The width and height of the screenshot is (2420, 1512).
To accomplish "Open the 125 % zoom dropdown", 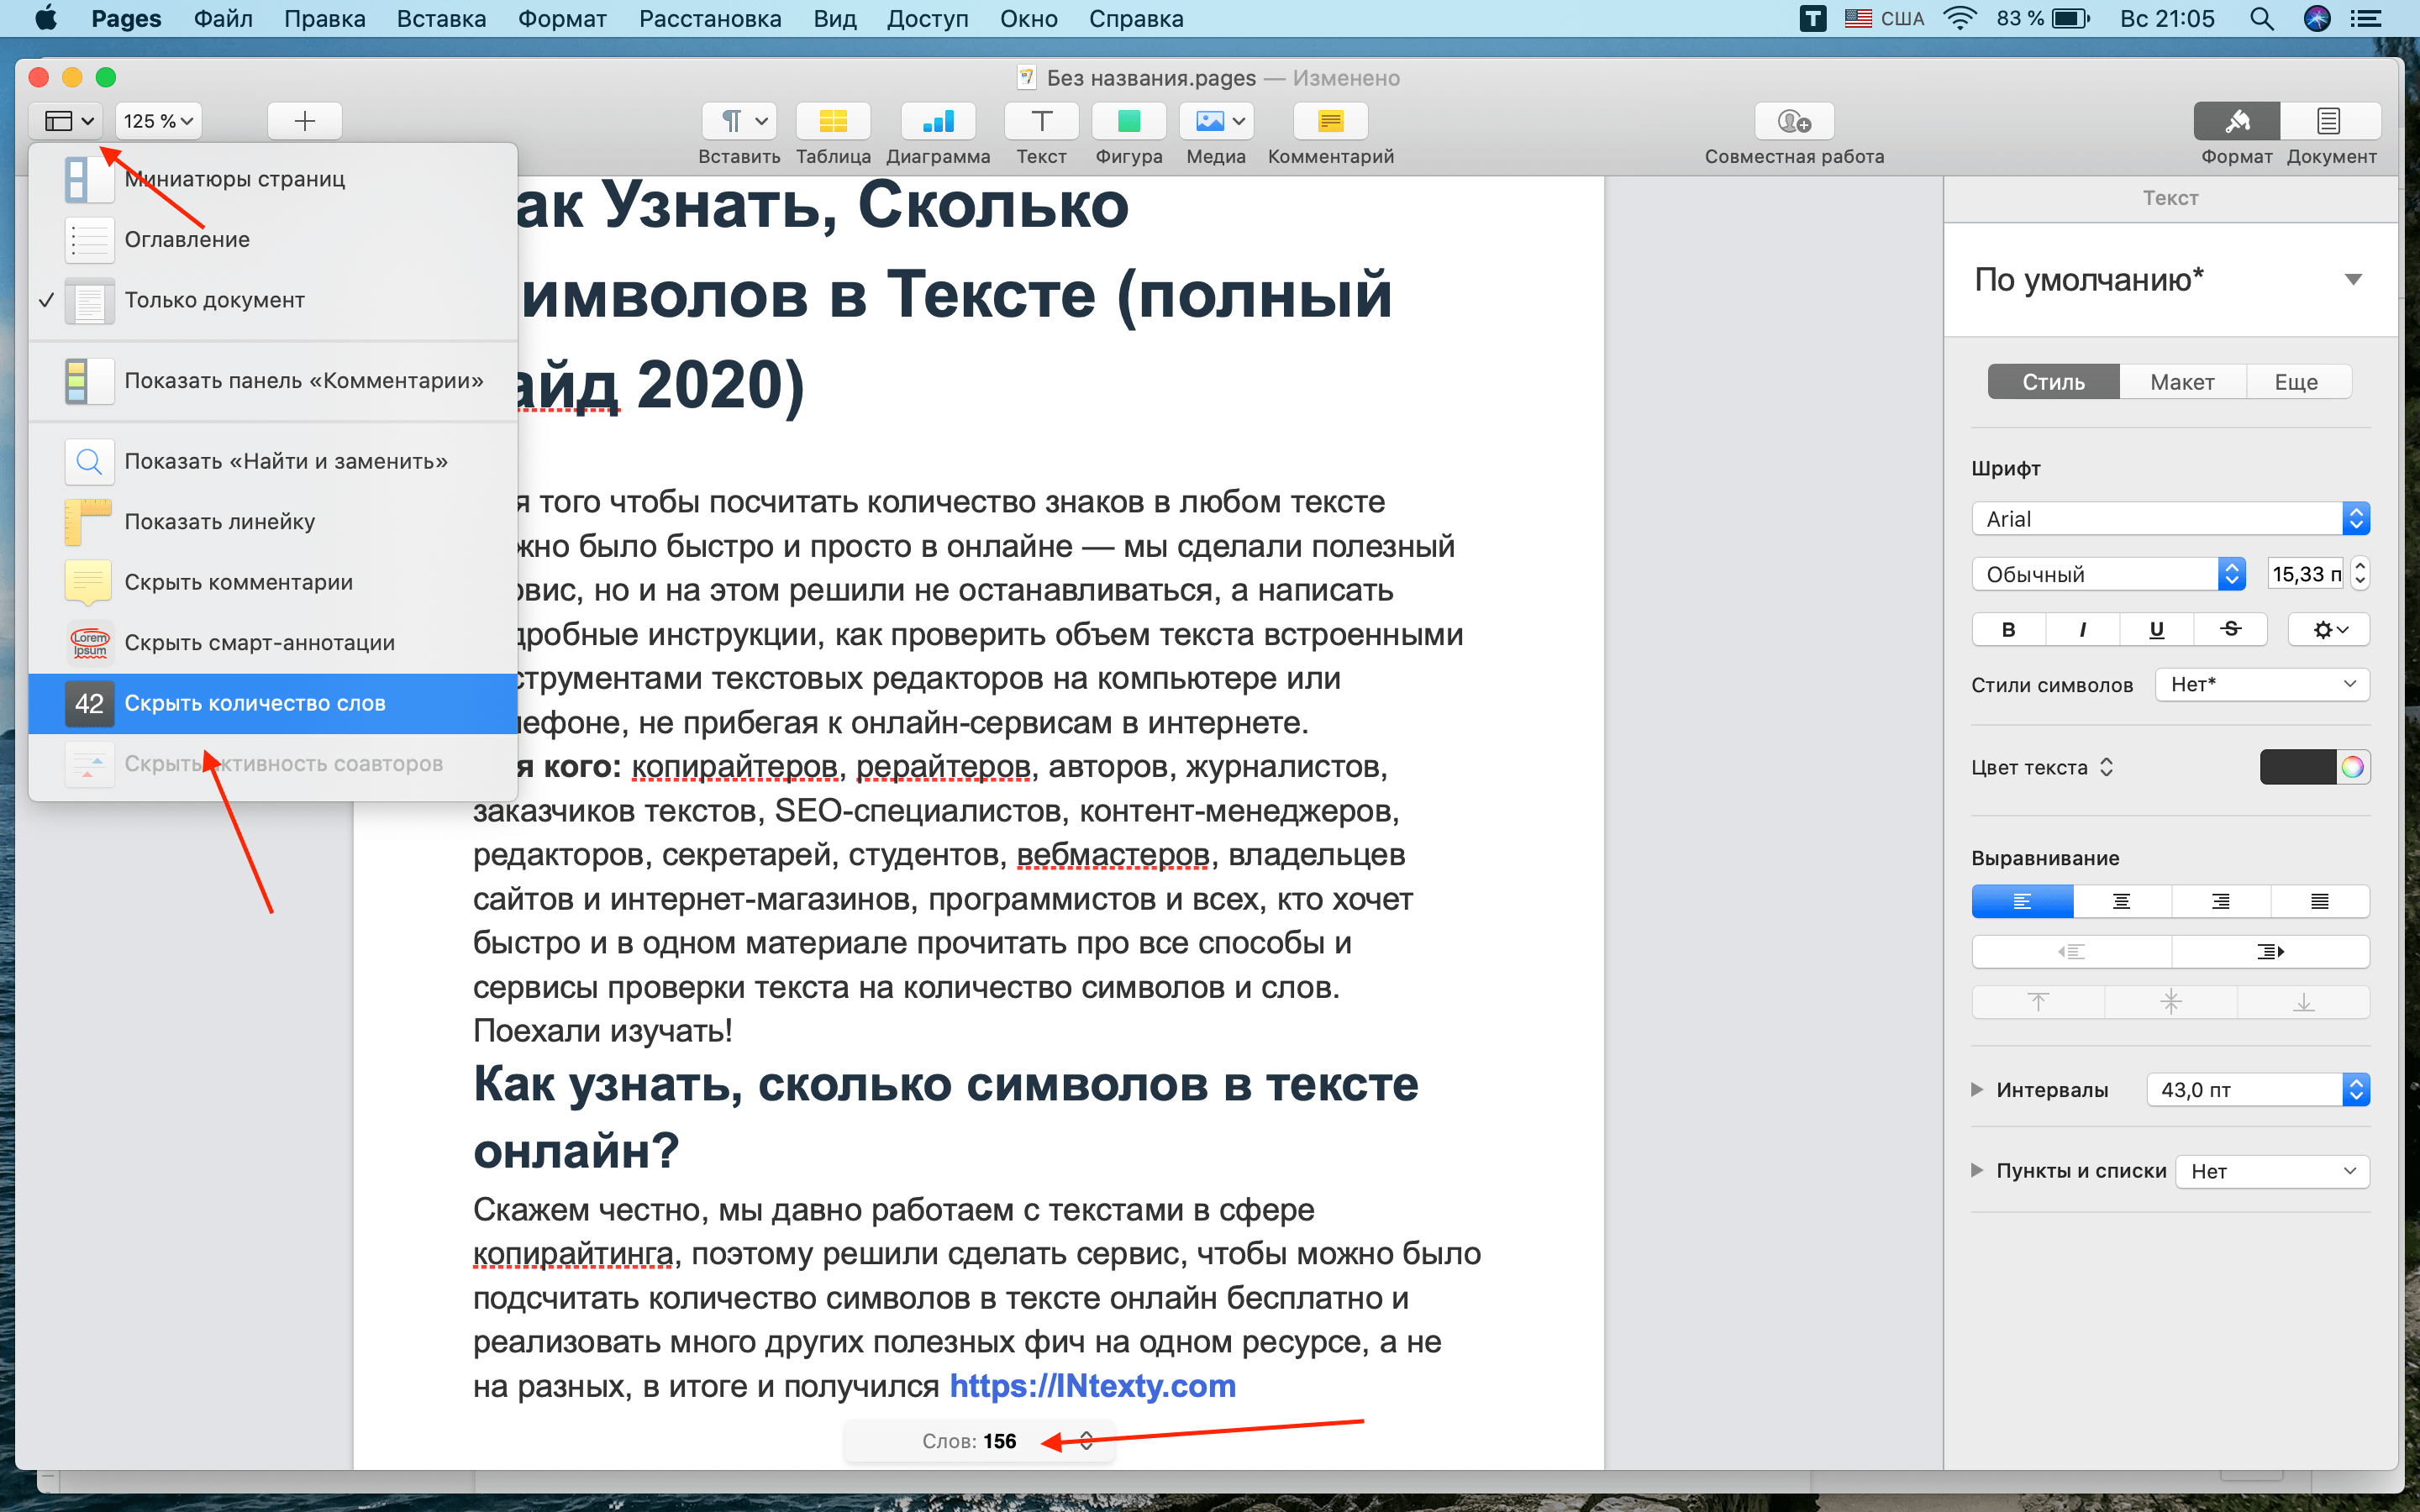I will coord(158,121).
